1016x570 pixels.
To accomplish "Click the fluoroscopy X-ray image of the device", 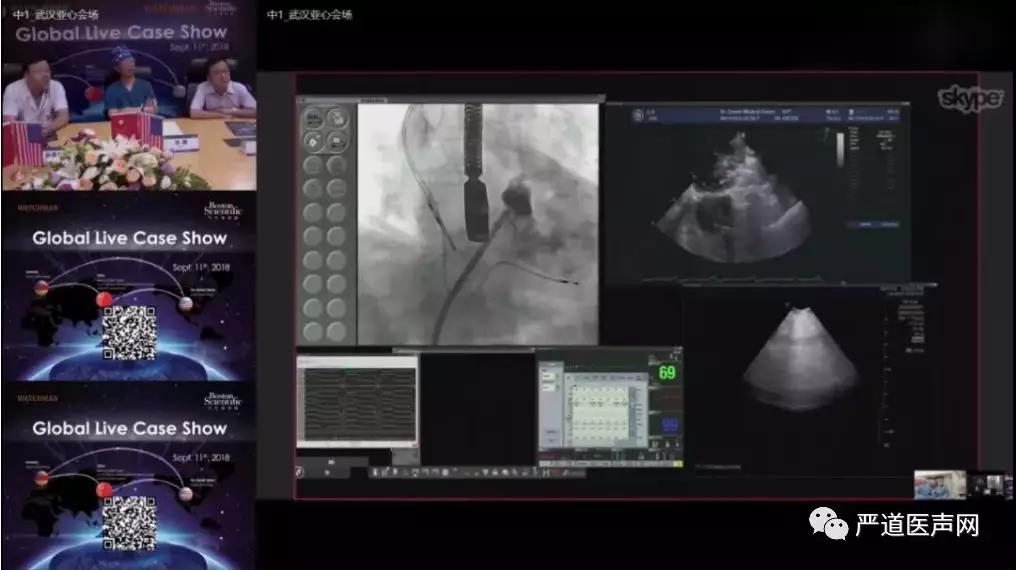I will (x=477, y=223).
